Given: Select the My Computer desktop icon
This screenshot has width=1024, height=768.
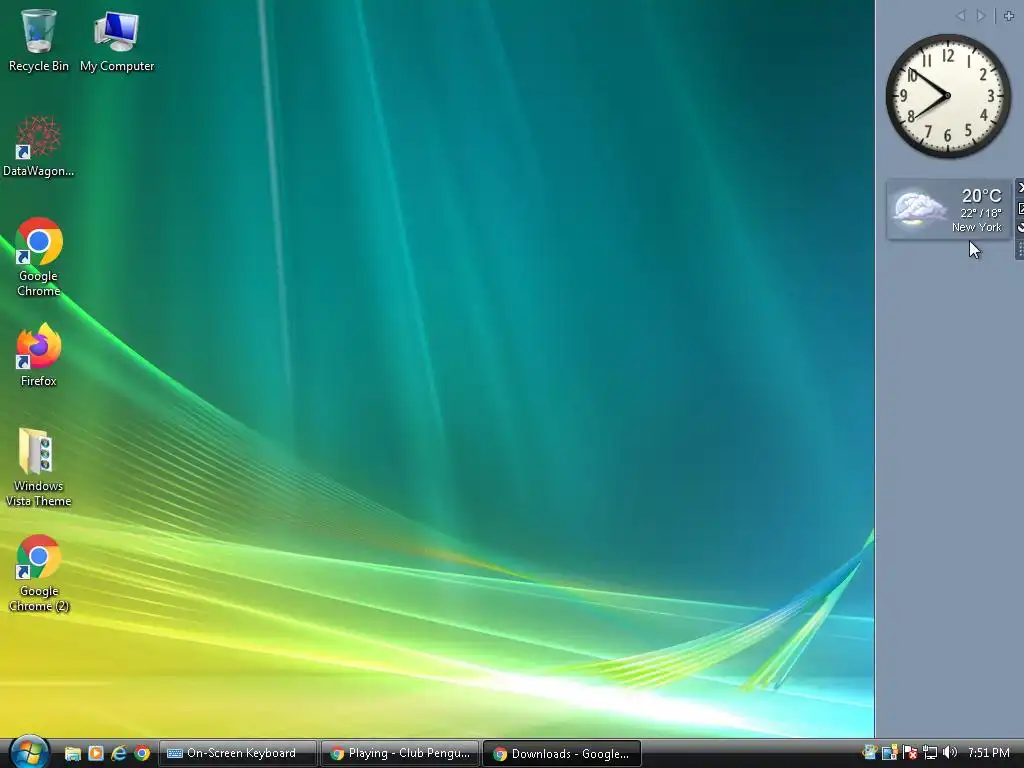Looking at the screenshot, I should tap(117, 40).
